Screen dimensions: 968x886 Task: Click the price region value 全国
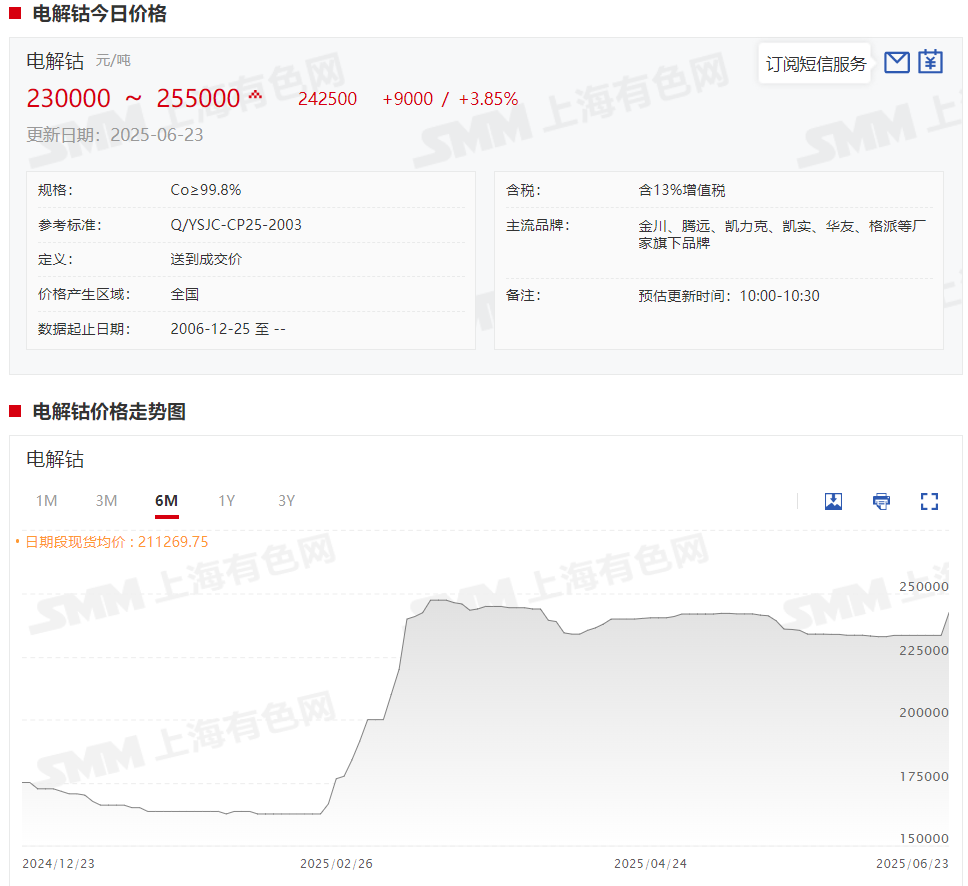coord(185,294)
